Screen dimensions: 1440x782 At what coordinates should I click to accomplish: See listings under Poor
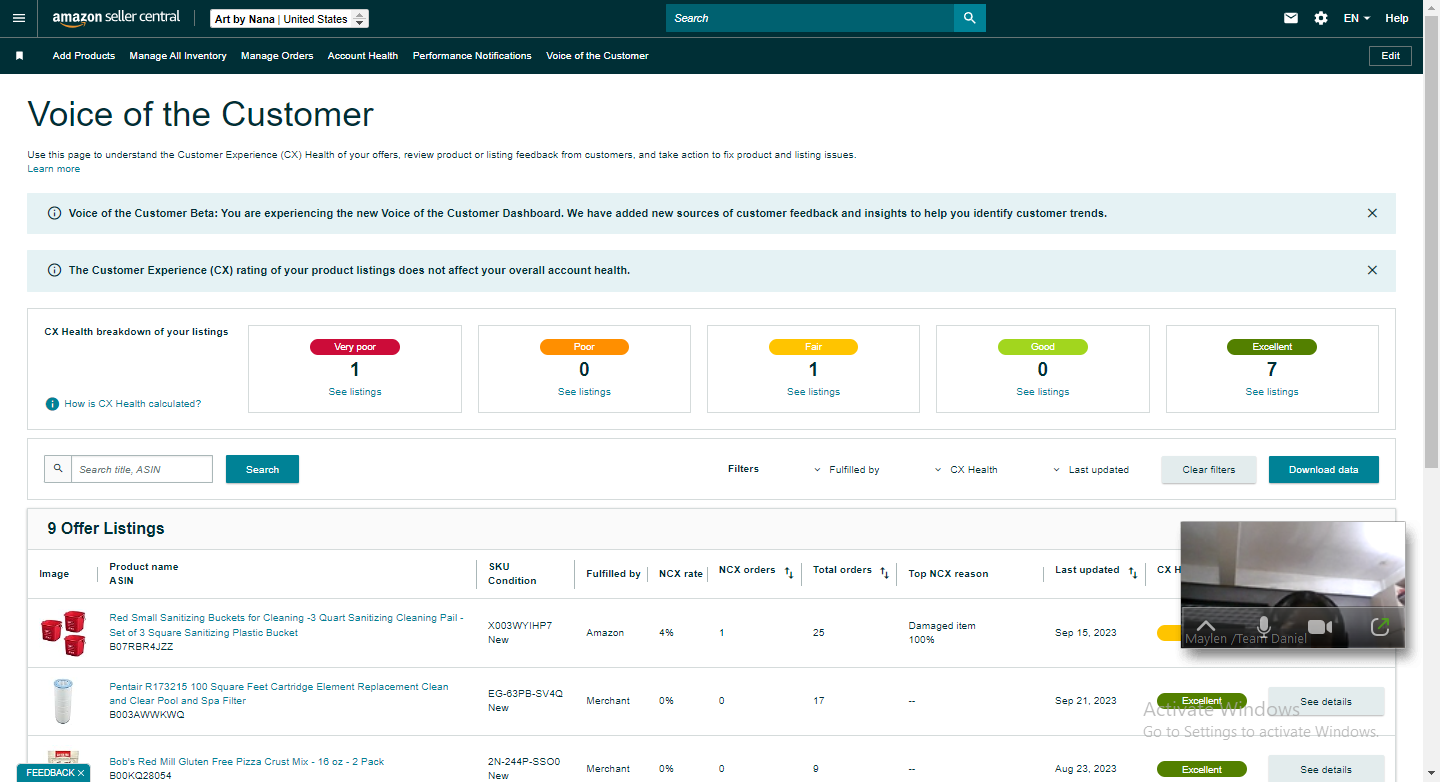pos(584,392)
